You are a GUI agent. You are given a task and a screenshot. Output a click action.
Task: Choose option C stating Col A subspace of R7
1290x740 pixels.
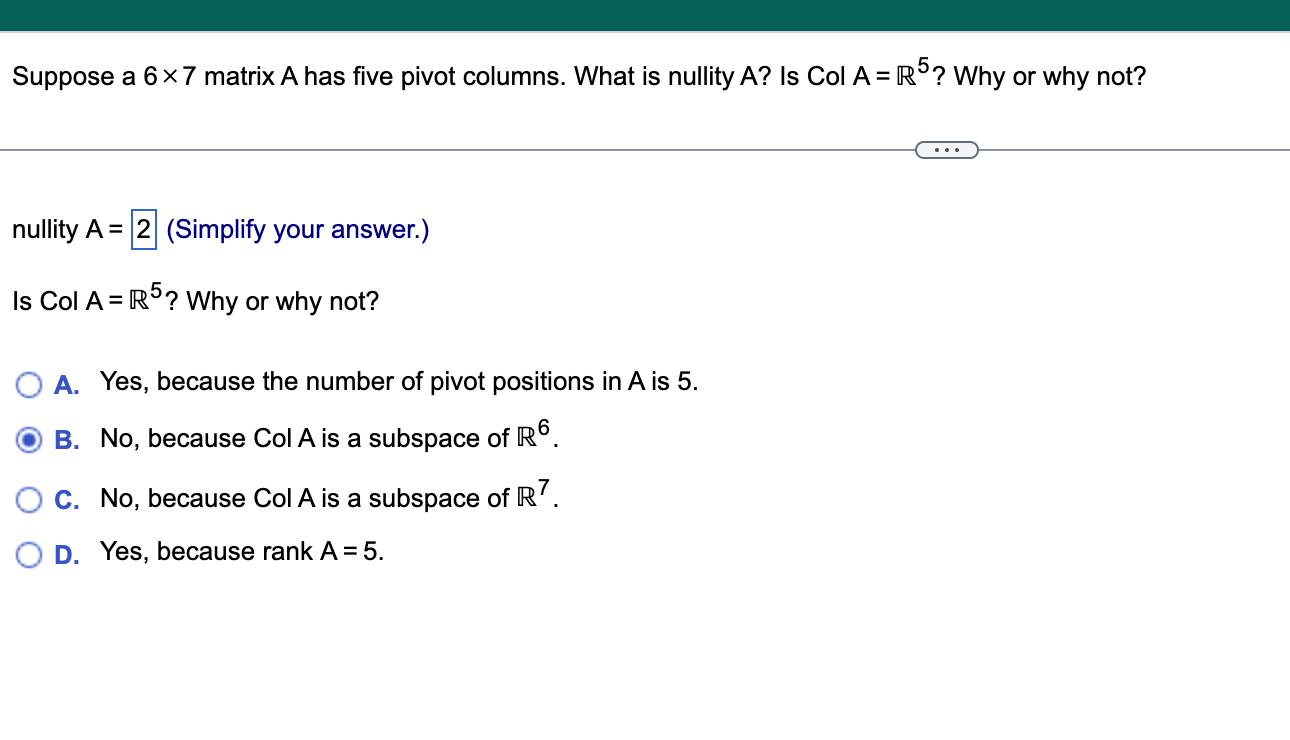(29, 498)
